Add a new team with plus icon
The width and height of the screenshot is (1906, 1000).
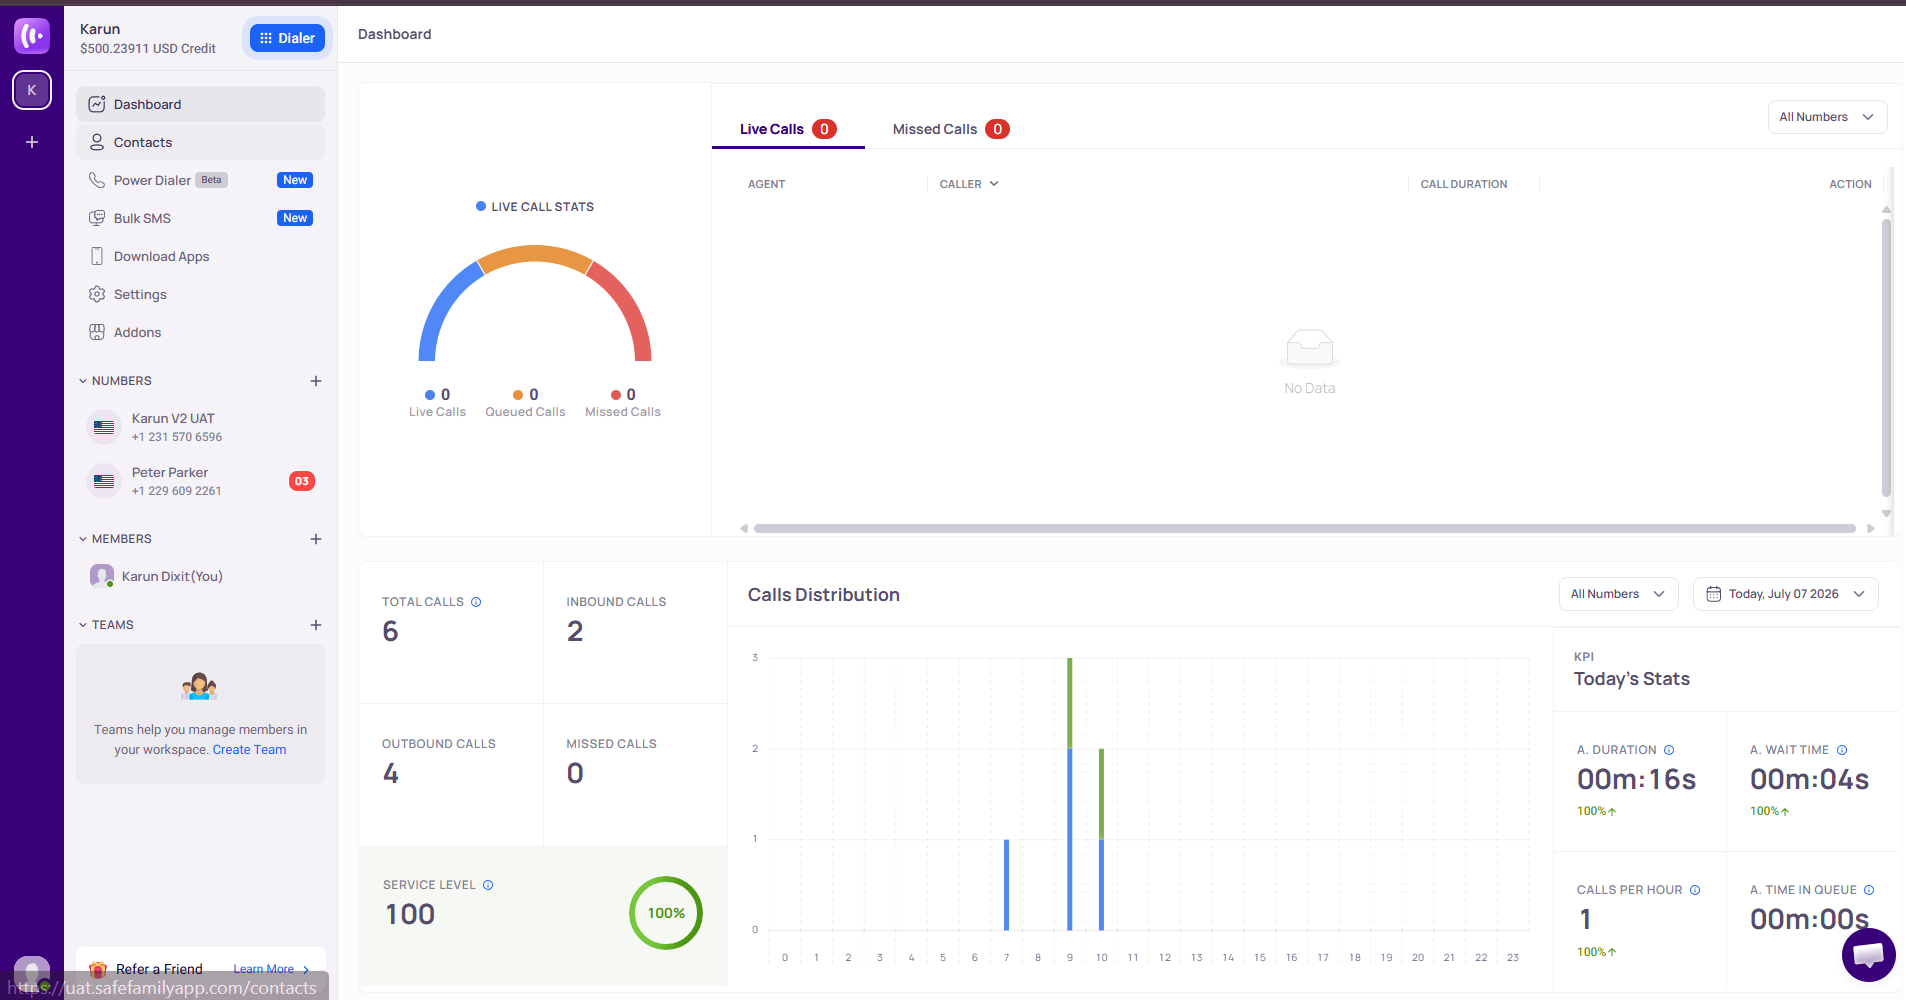tap(316, 625)
